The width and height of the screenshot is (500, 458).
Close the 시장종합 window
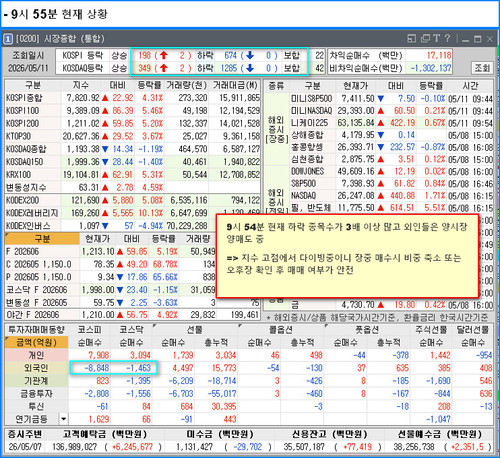(490, 39)
